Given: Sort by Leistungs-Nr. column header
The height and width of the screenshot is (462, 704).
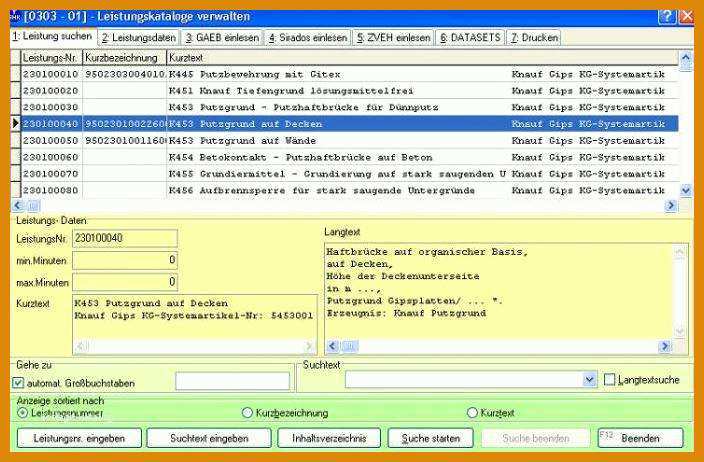Looking at the screenshot, I should coord(52,58).
